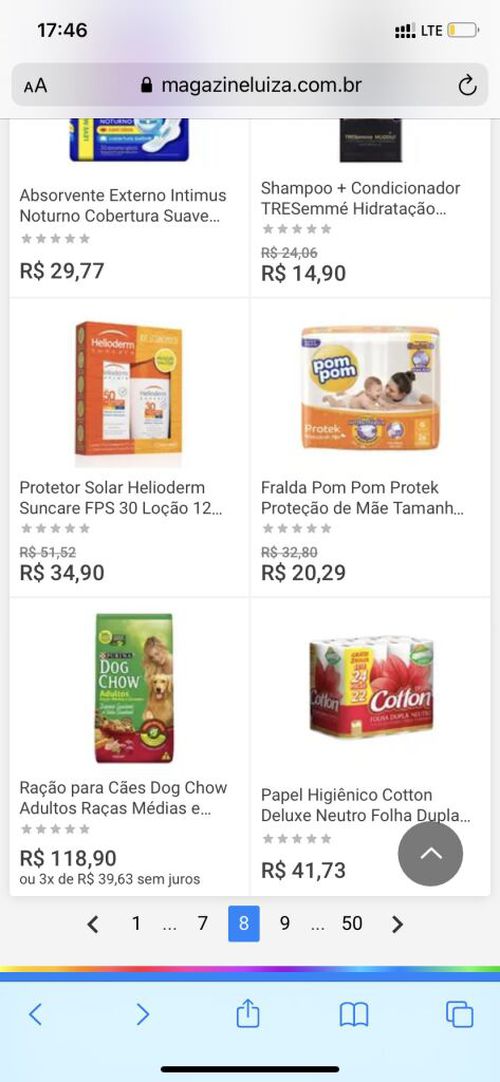The width and height of the screenshot is (500, 1082).
Task: Open Shampoo + Condicionador TRESemmé product link
Action: click(361, 199)
